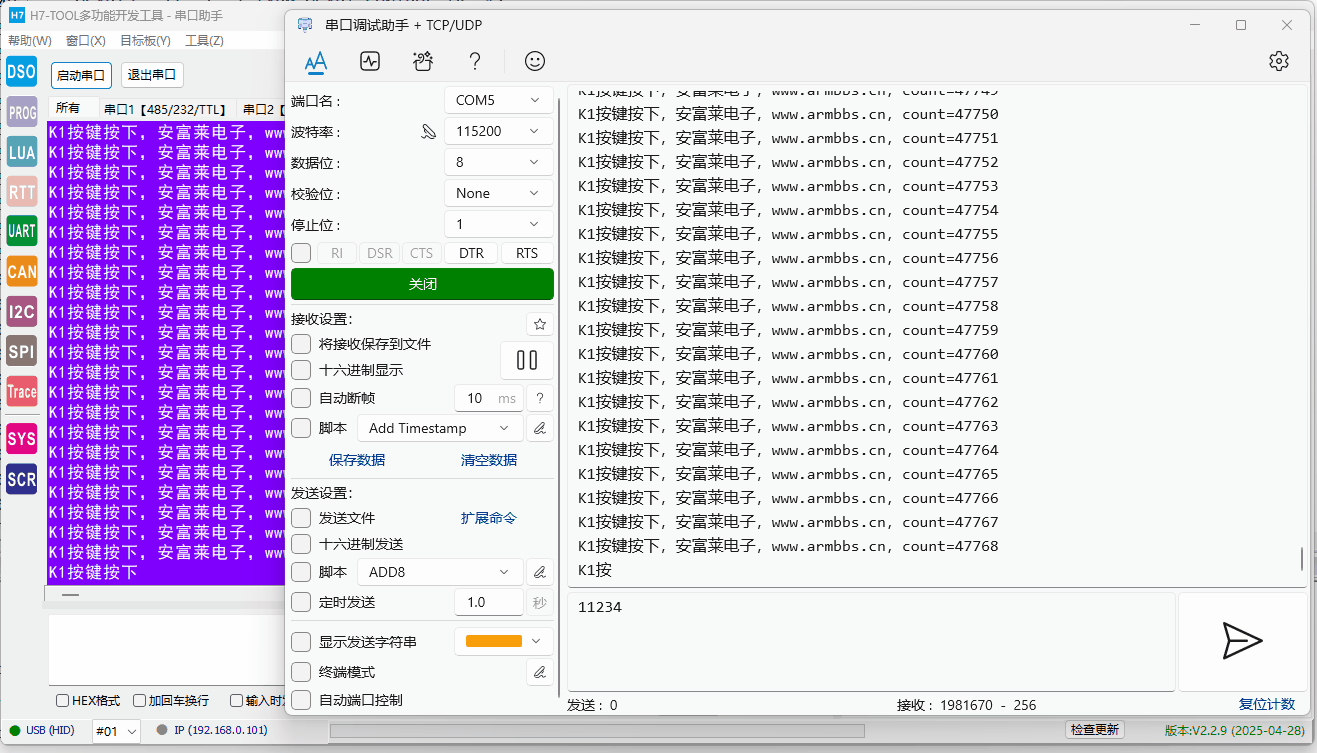
Task: Edit terminal mode with its pencil icon
Action: coord(540,672)
